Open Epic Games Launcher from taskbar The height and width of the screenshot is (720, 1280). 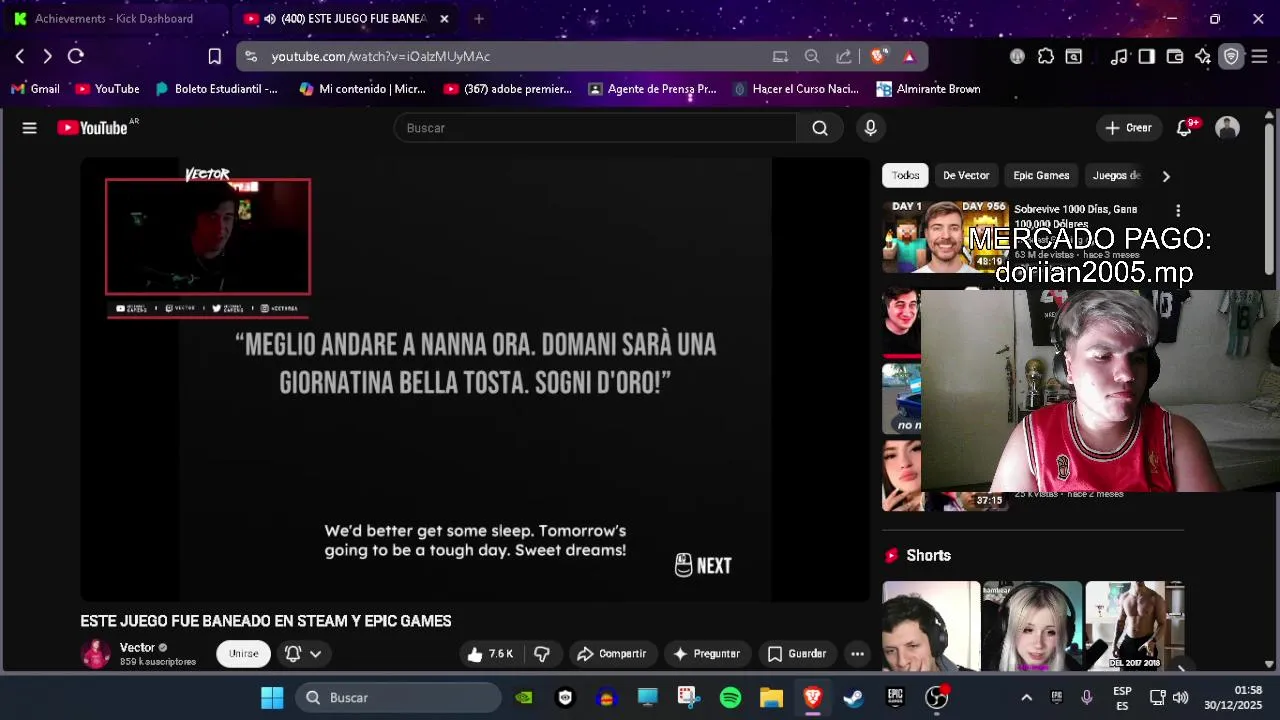click(x=895, y=698)
